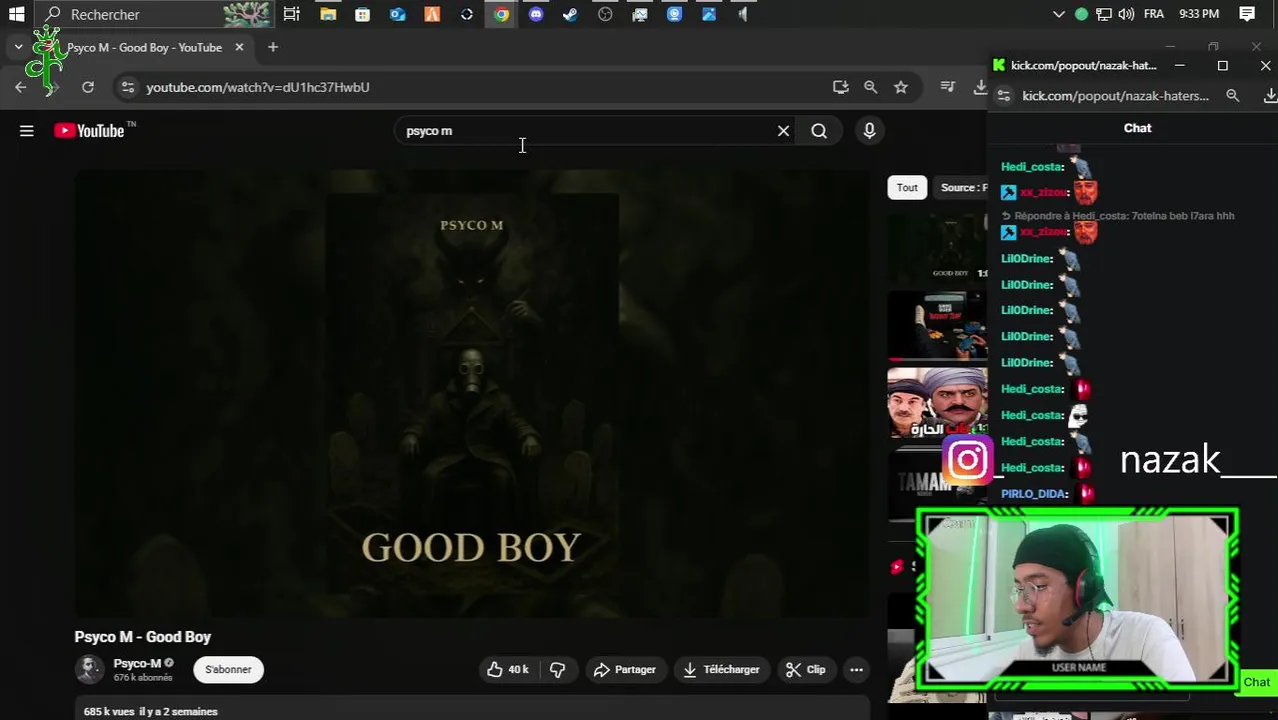Viewport: 1278px width, 720px height.
Task: Open the Good Boy suggested video thumbnail
Action: [937, 248]
